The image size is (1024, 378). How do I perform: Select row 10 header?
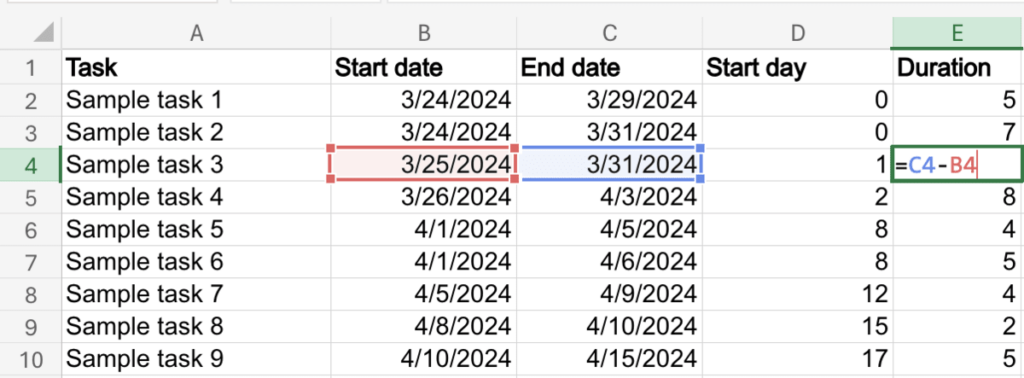(31, 358)
